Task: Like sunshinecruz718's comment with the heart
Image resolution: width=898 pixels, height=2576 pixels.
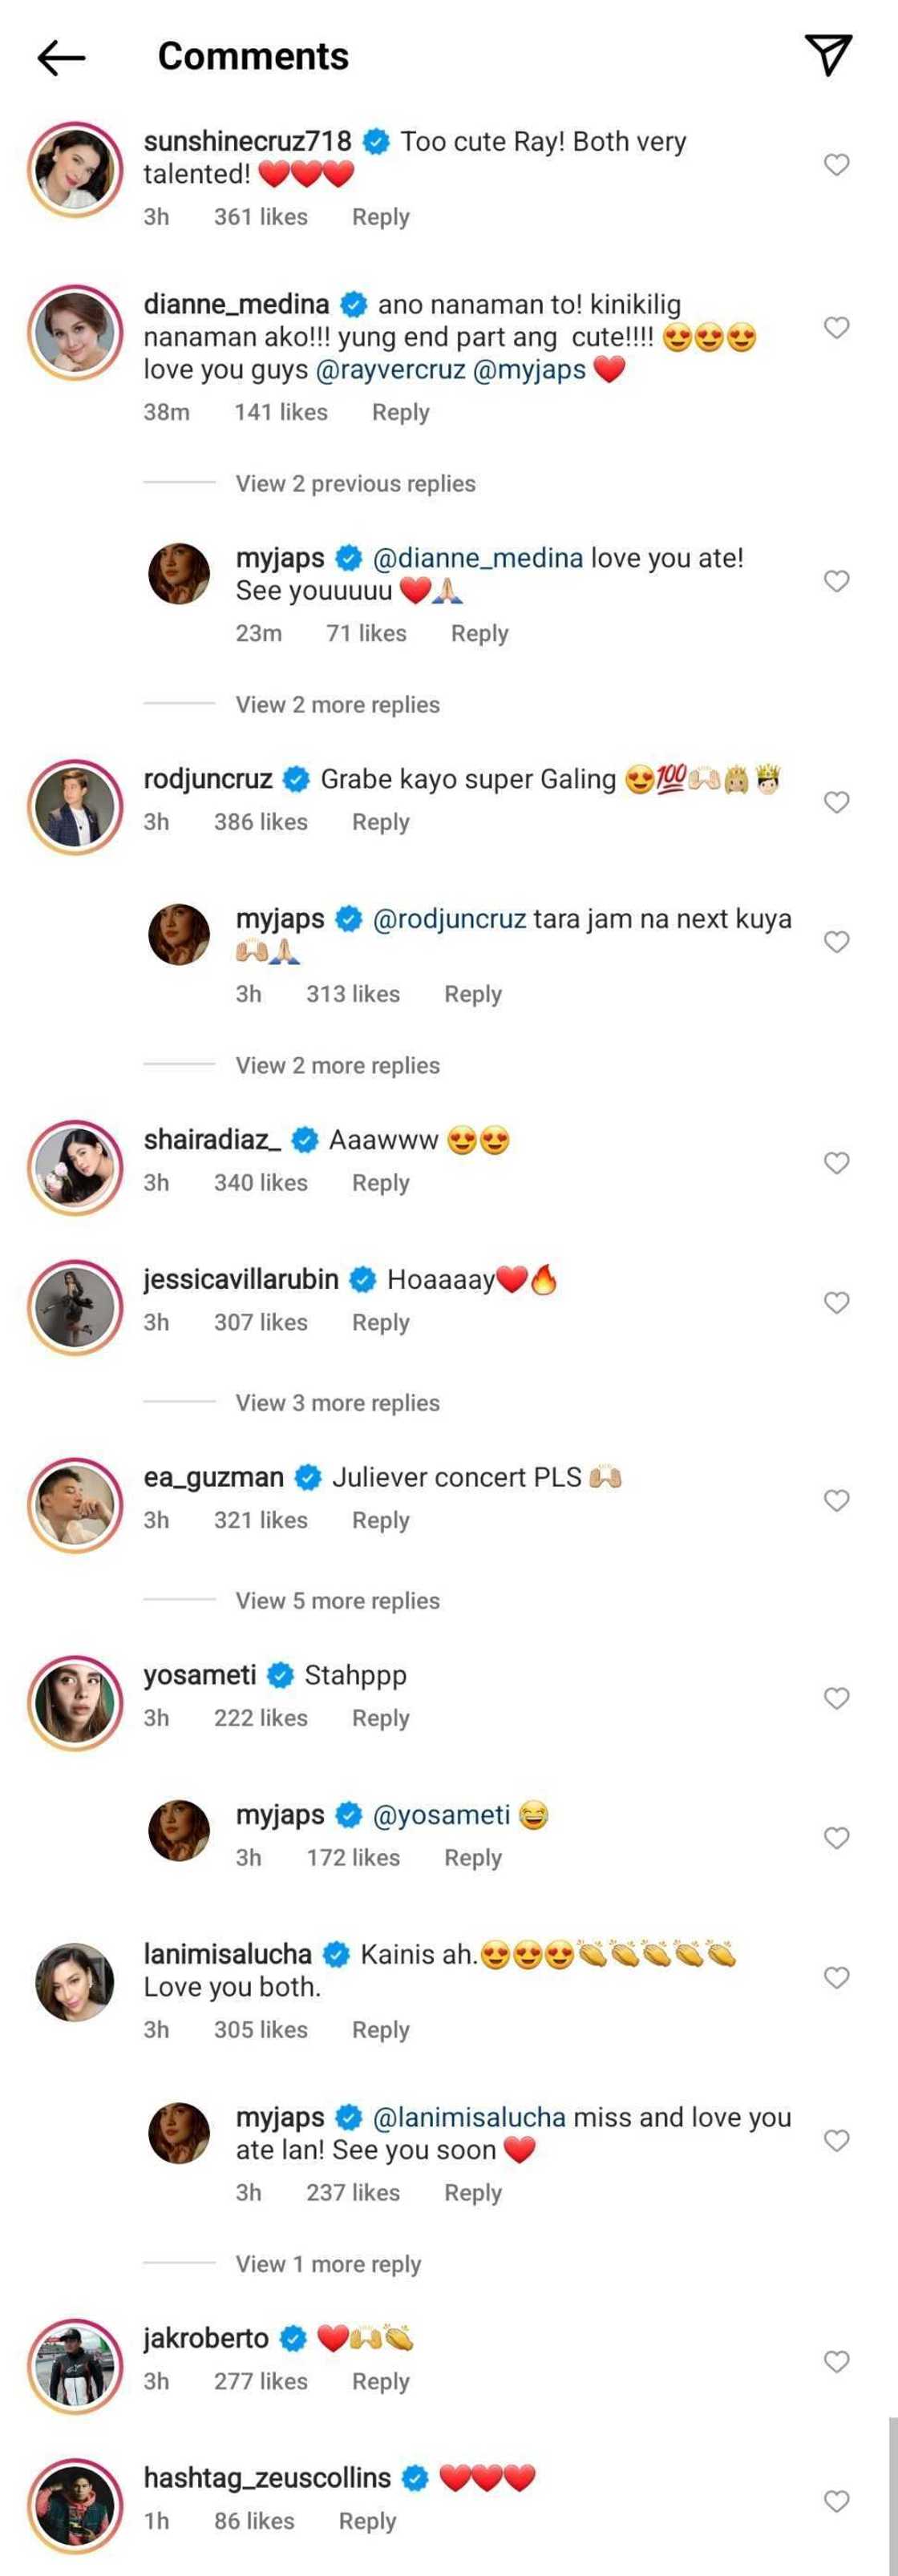Action: 836,165
